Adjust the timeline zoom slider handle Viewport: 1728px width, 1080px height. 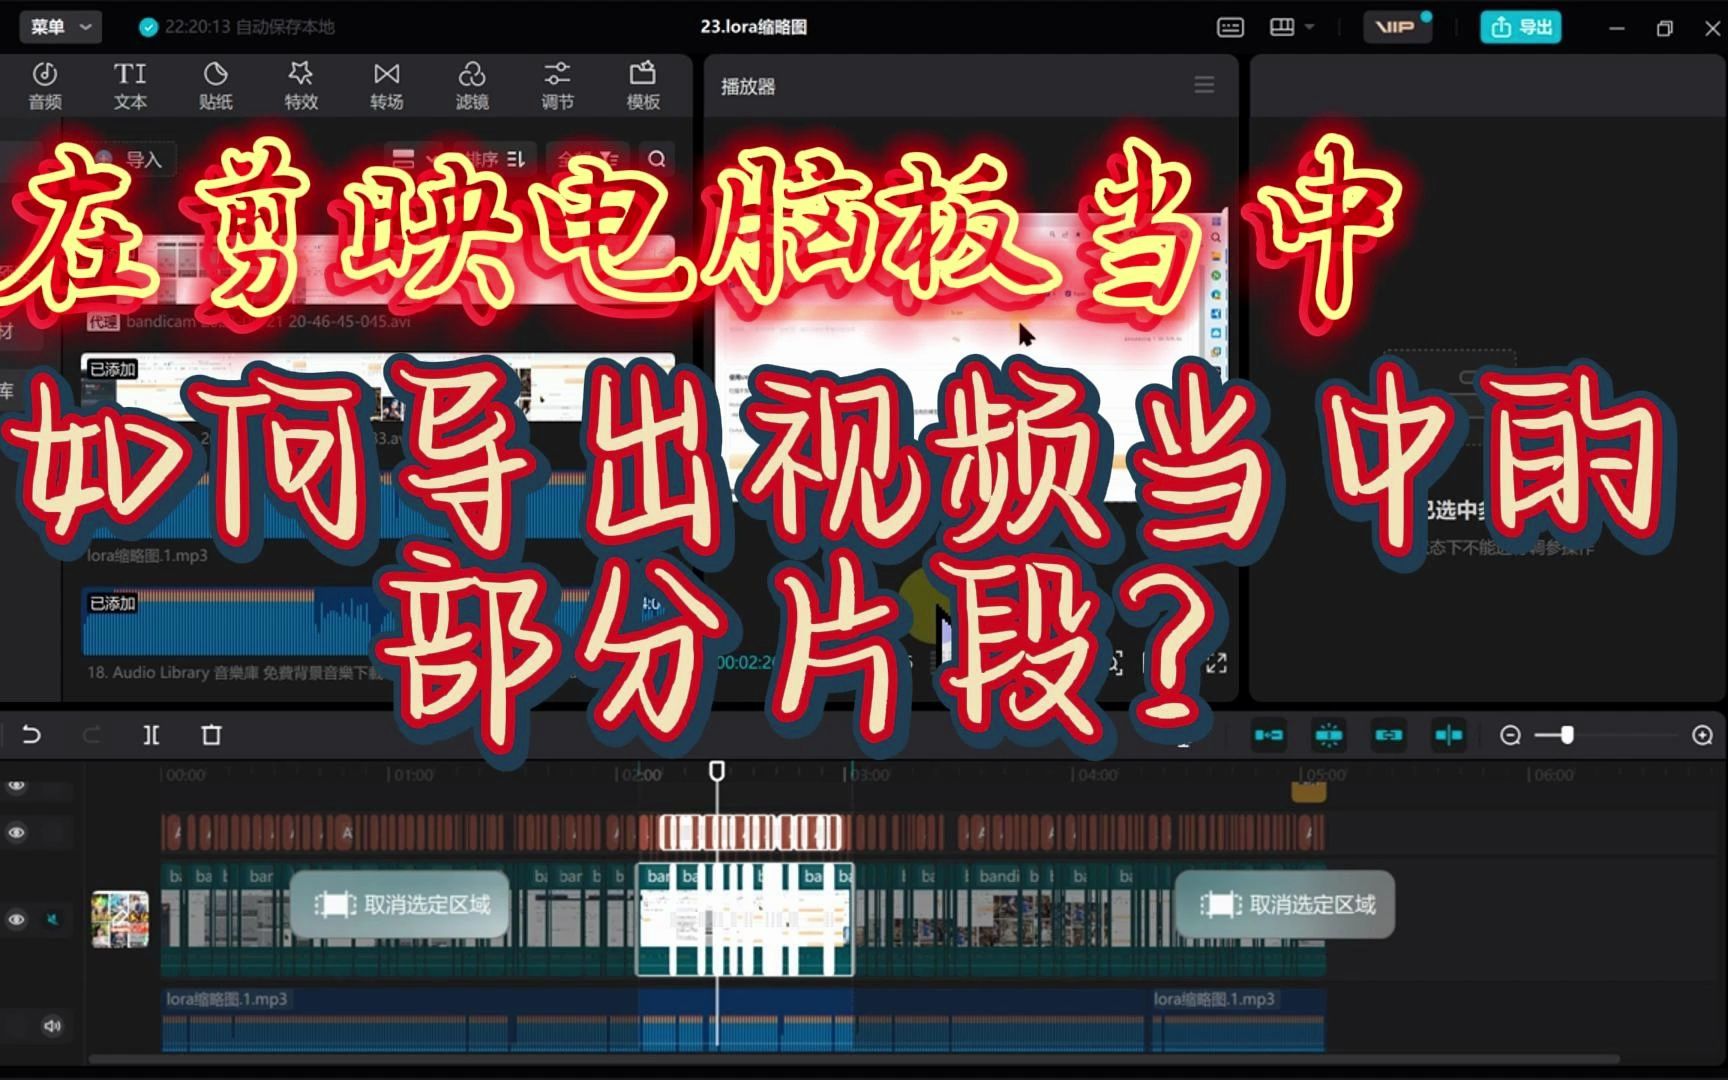[1567, 735]
